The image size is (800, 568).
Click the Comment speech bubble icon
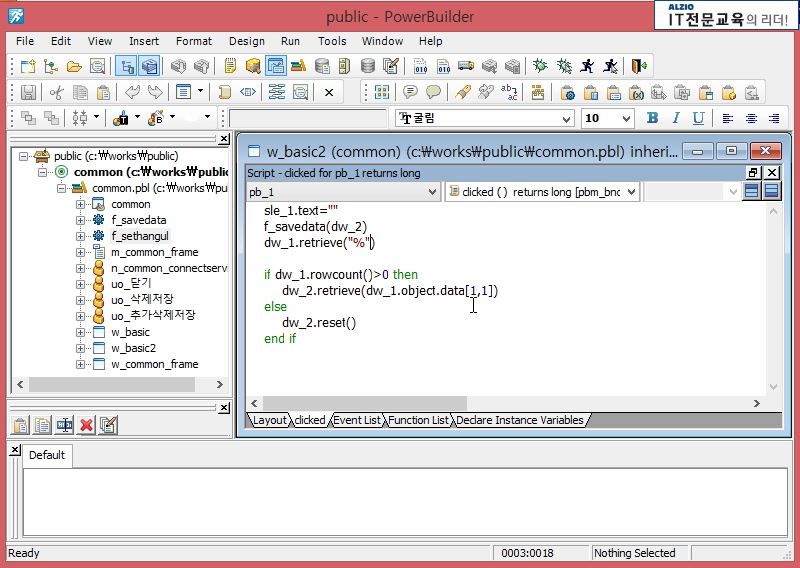410,92
